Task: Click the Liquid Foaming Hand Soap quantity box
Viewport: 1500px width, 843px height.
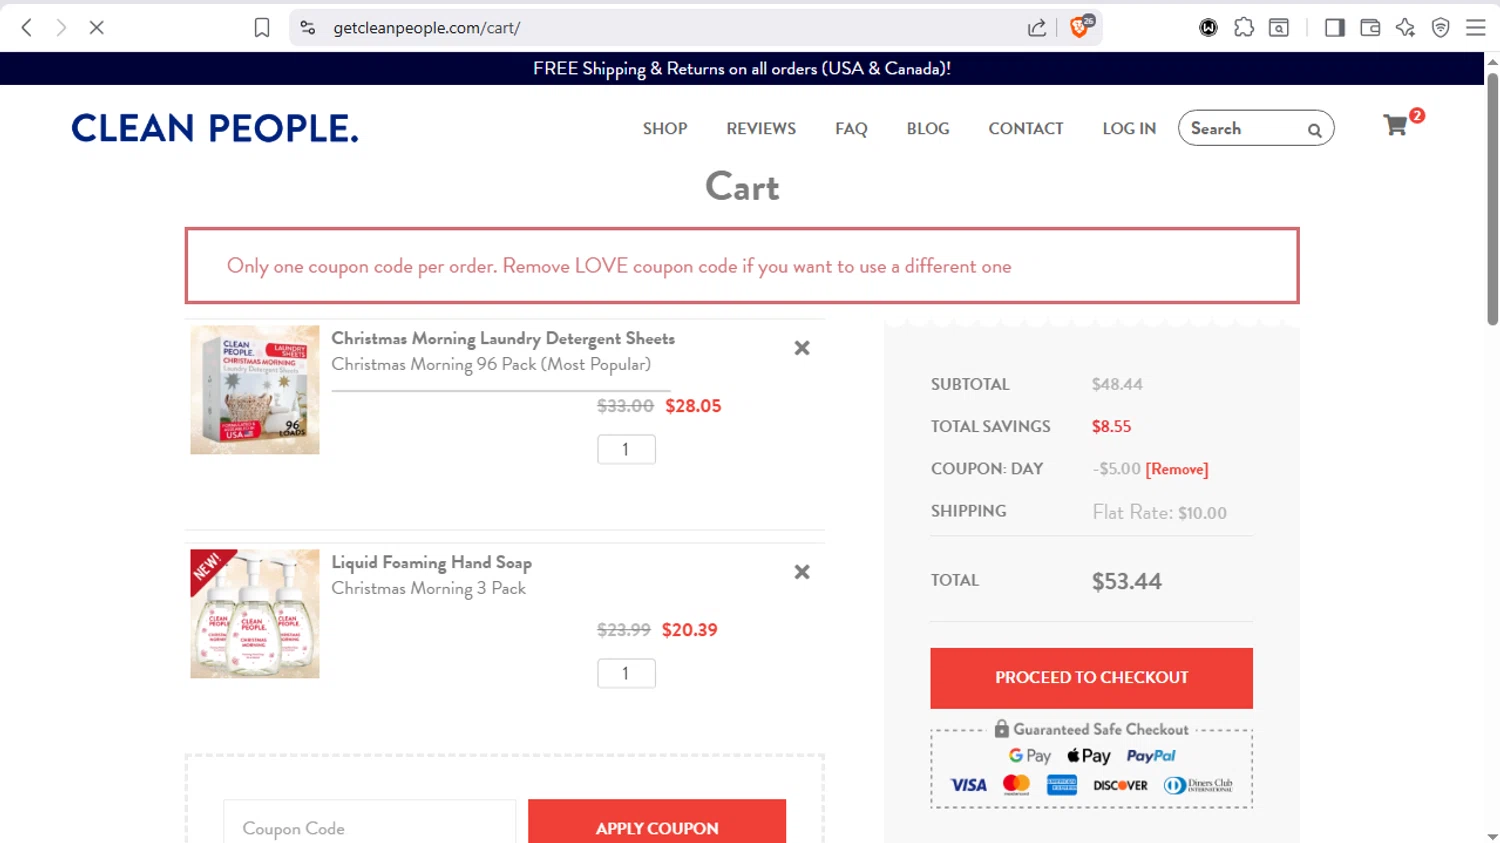Action: [626, 673]
